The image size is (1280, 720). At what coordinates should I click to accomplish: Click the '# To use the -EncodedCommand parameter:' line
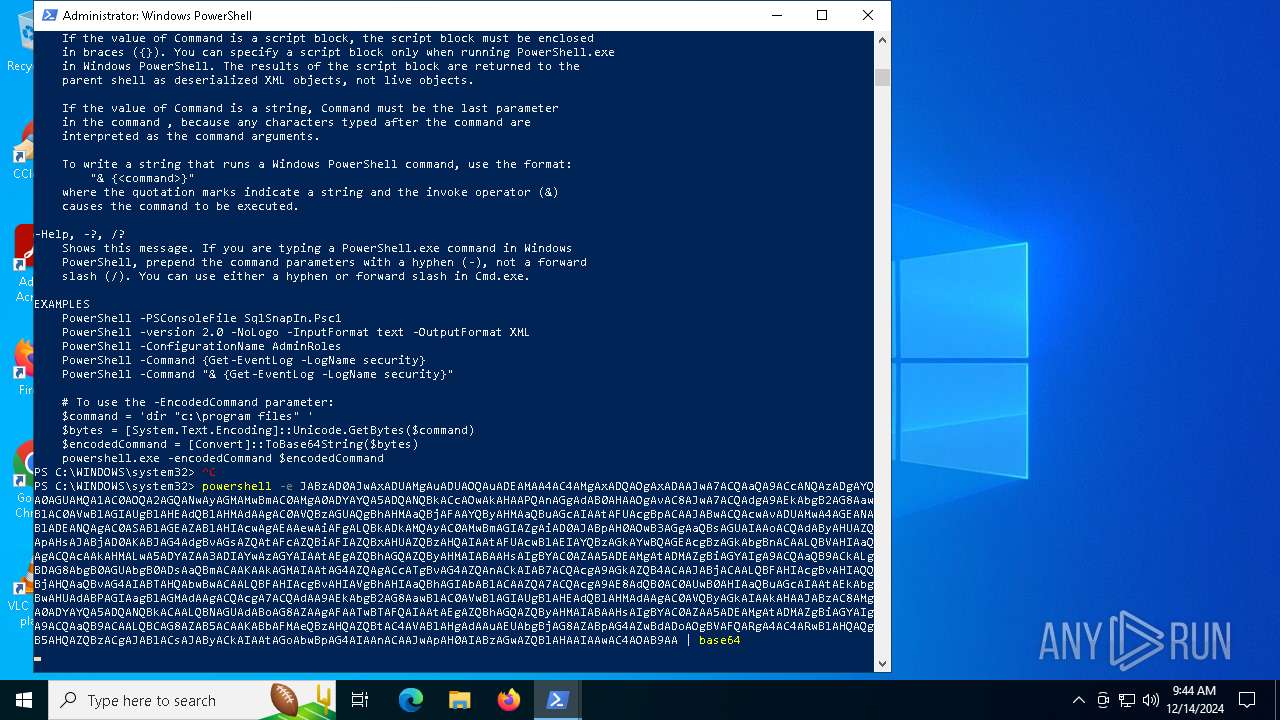(198, 402)
